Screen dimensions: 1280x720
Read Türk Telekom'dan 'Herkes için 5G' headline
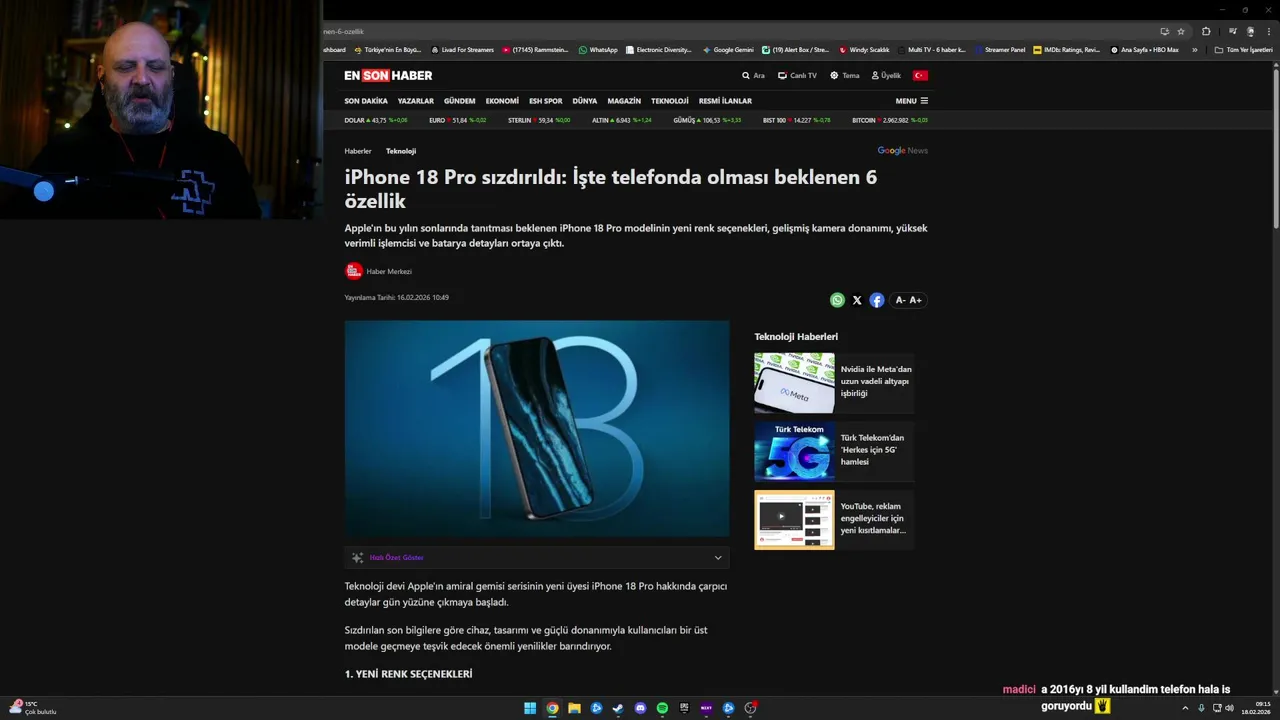[872, 450]
